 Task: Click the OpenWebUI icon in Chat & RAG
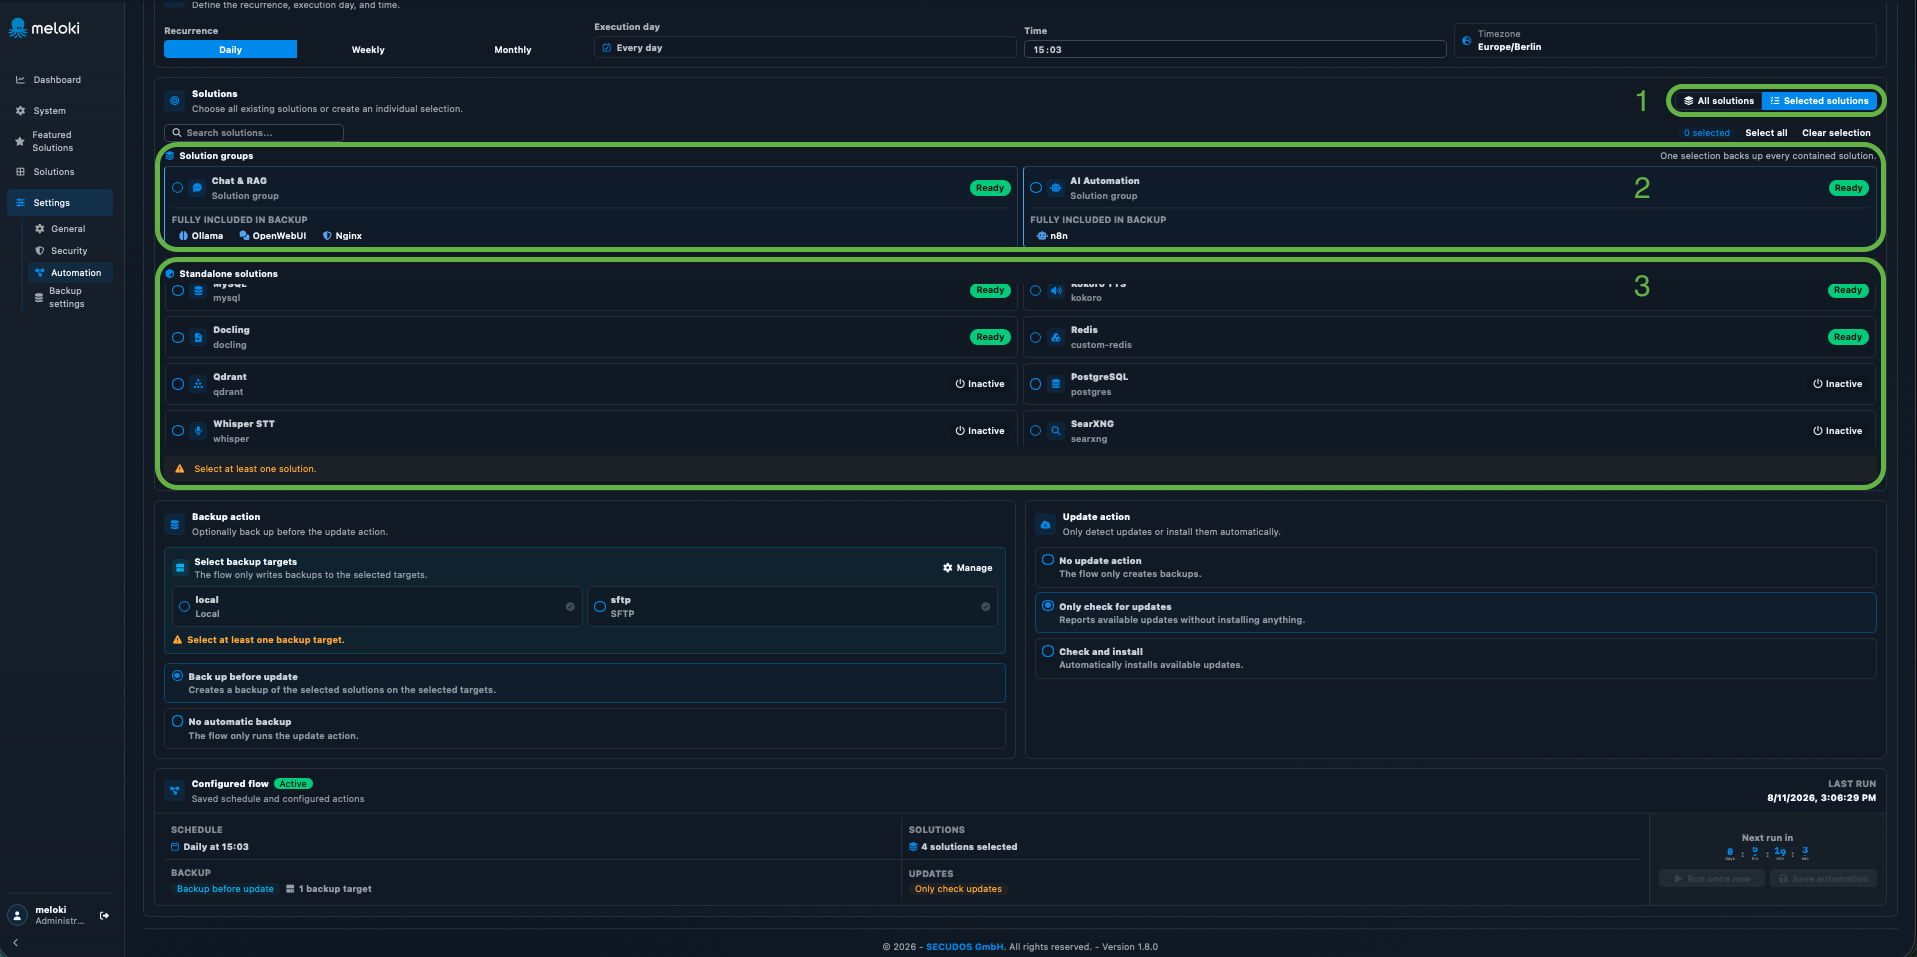click(244, 236)
